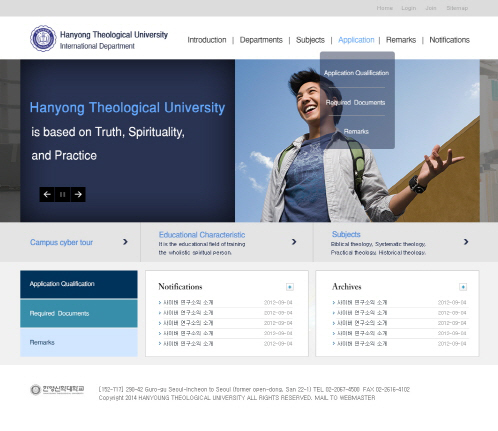Viewport: 498px width, 431px height.
Task: Open the Subjects top menu item
Action: click(310, 40)
